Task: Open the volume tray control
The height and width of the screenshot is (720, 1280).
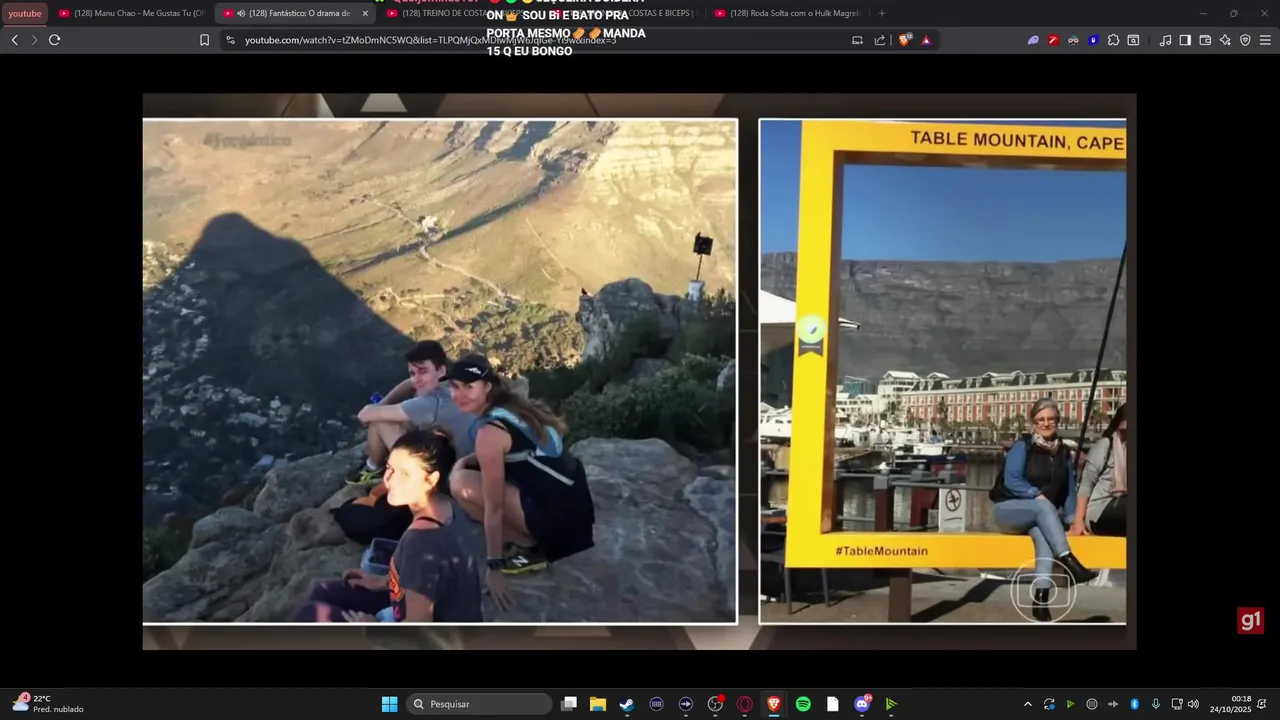Action: (1193, 704)
